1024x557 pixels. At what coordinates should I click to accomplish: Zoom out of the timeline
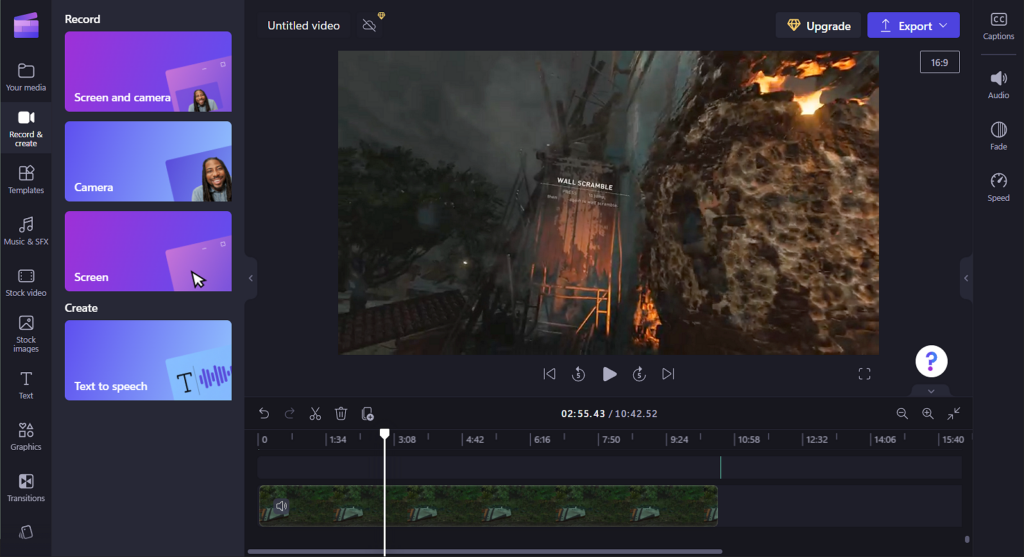[x=902, y=413]
